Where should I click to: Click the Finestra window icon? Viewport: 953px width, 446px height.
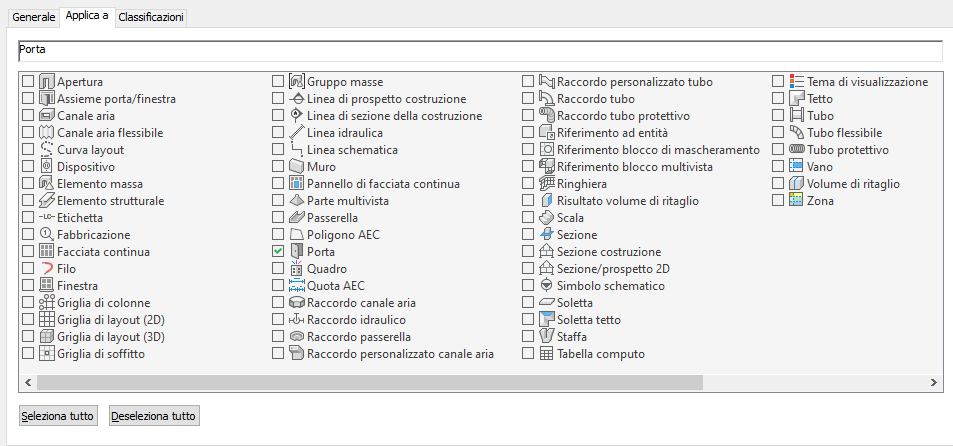click(x=46, y=286)
